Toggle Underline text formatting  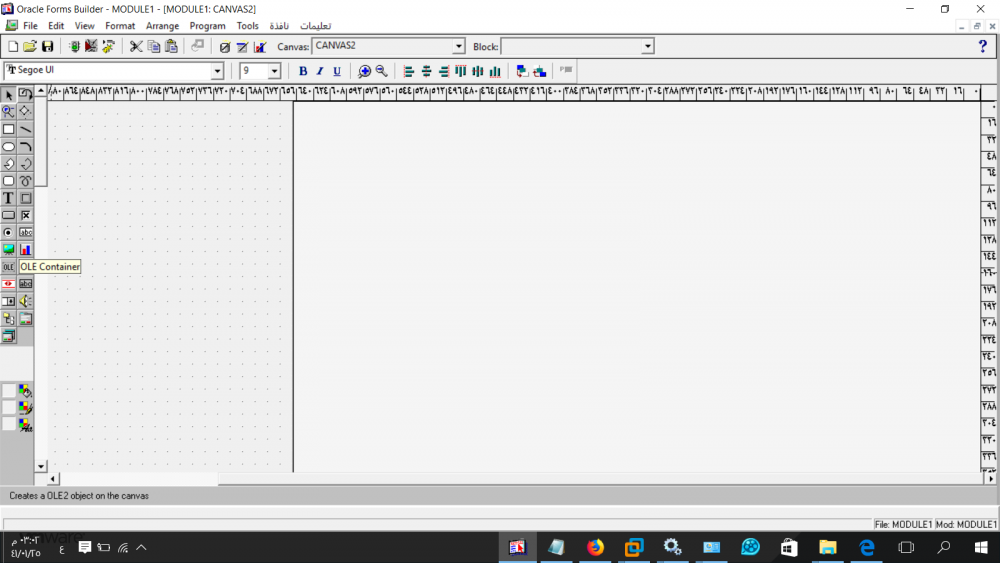[x=337, y=71]
